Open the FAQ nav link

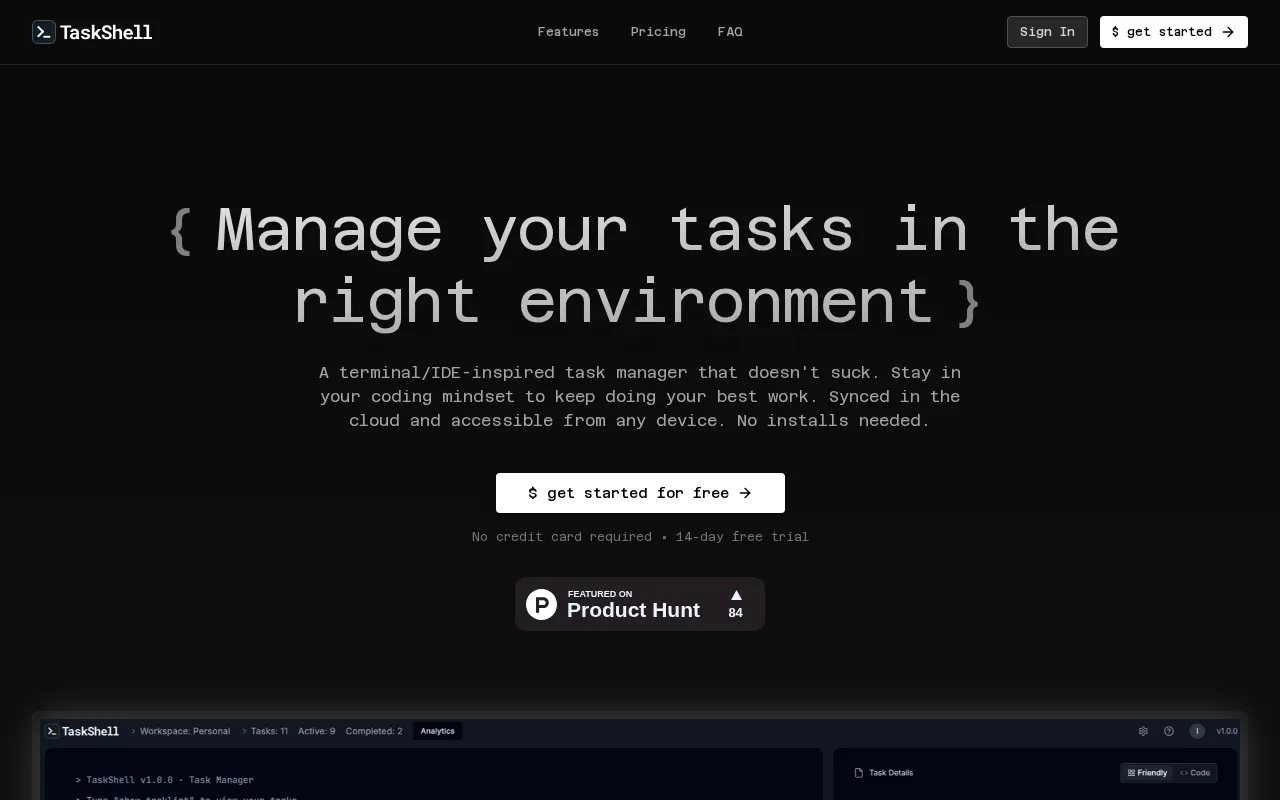730,32
